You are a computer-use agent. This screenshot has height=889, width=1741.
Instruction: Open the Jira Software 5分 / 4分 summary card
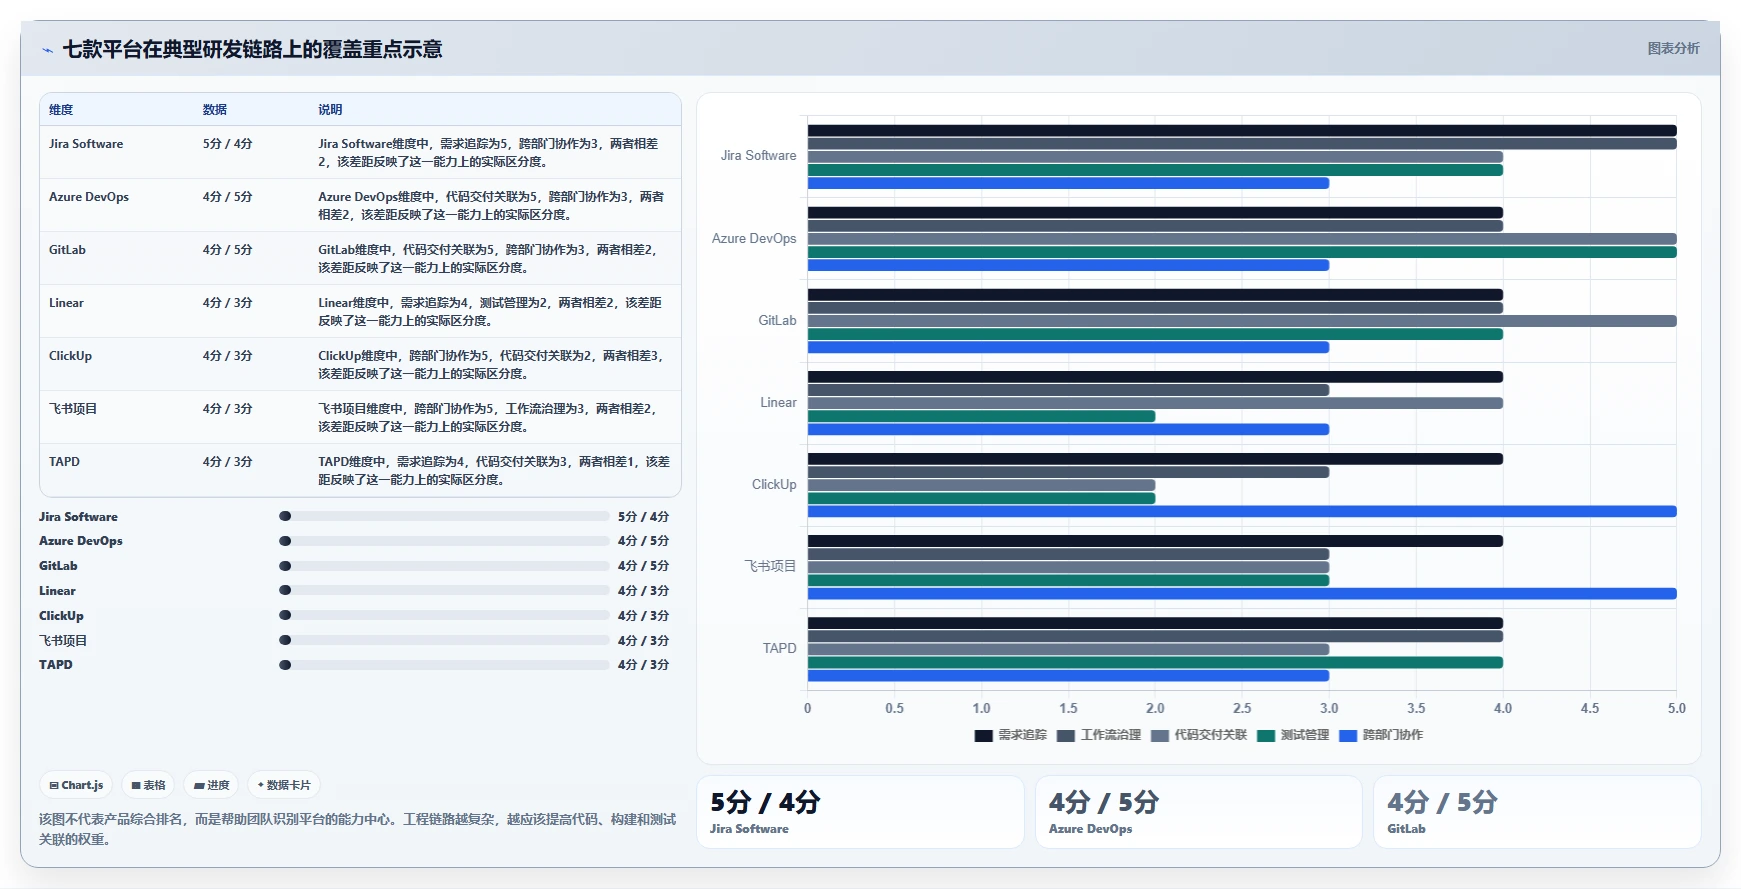pos(860,812)
